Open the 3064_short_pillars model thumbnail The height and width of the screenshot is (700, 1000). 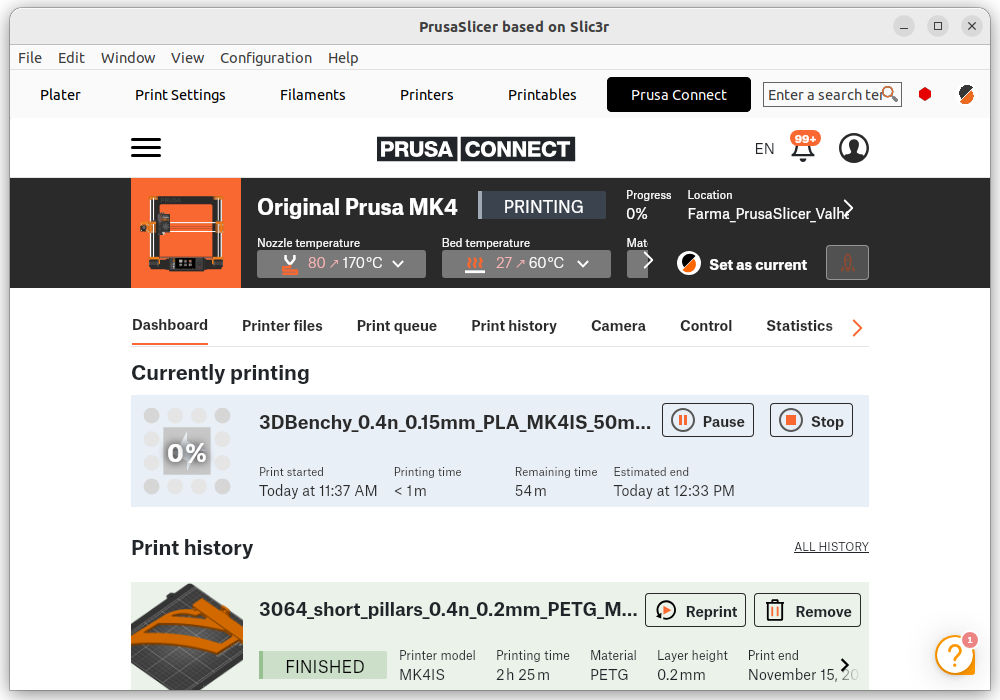tap(187, 636)
